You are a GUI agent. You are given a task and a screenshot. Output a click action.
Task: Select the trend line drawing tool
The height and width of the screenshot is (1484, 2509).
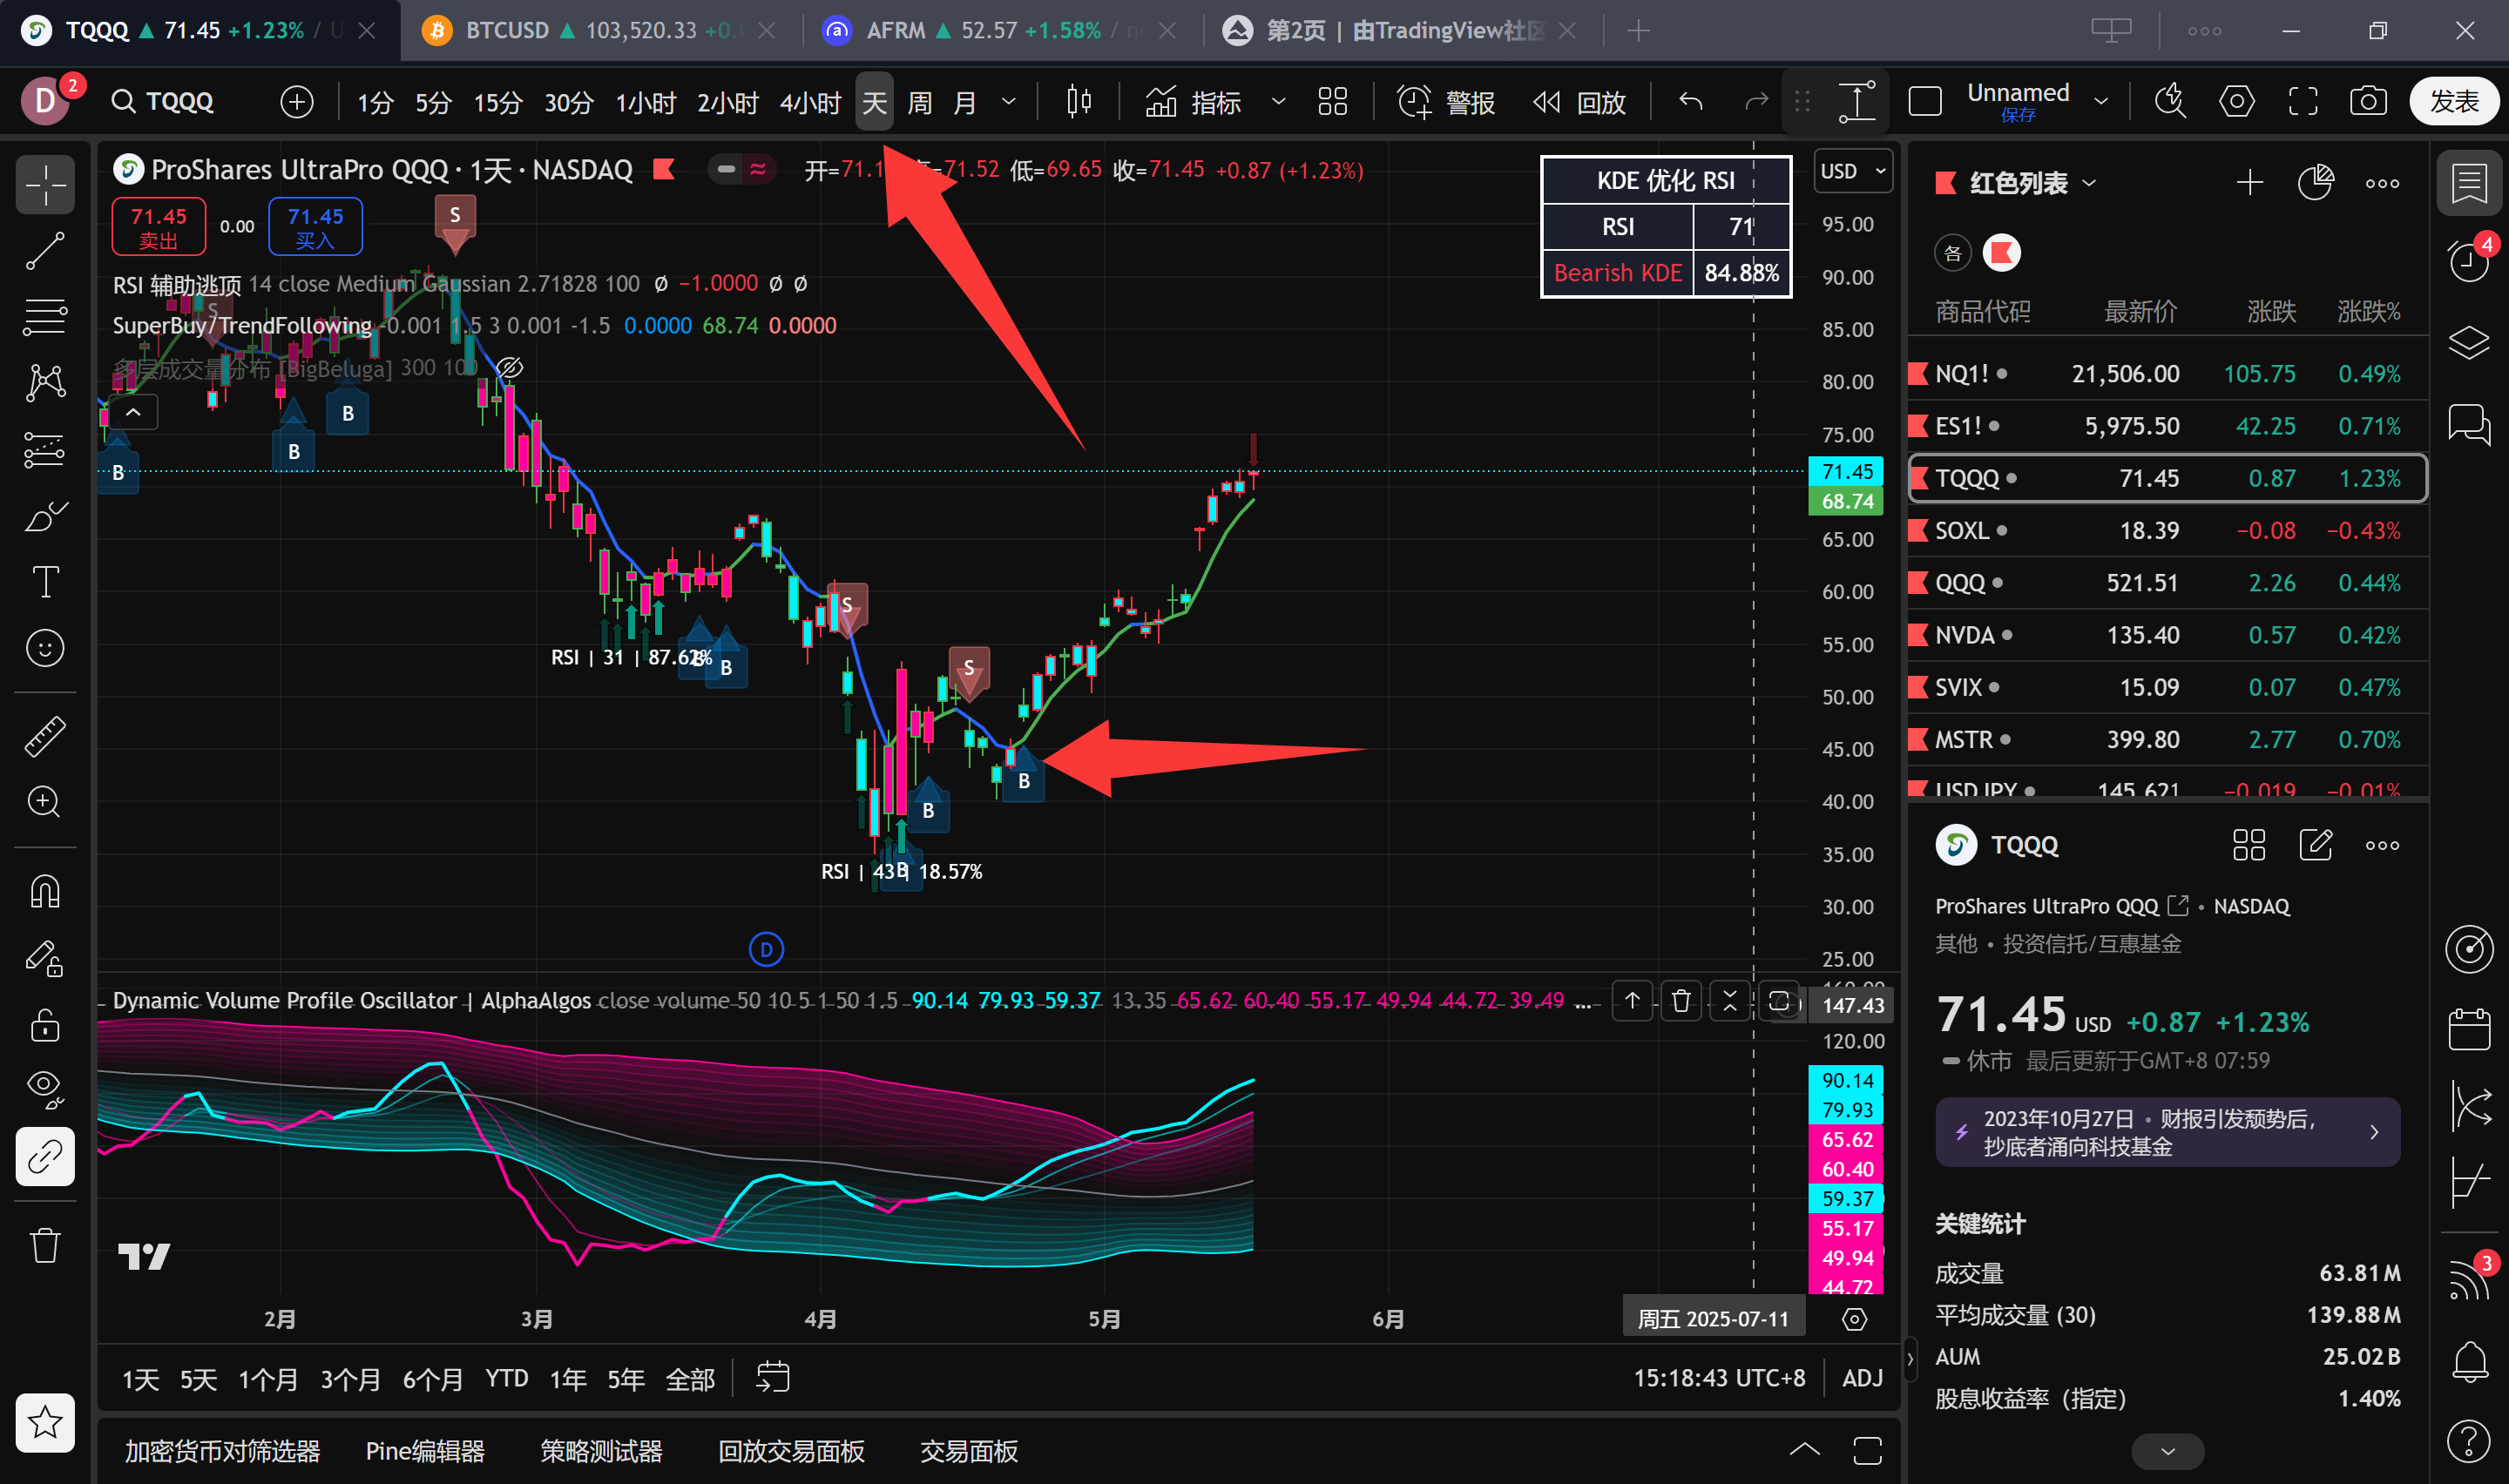pos(45,251)
